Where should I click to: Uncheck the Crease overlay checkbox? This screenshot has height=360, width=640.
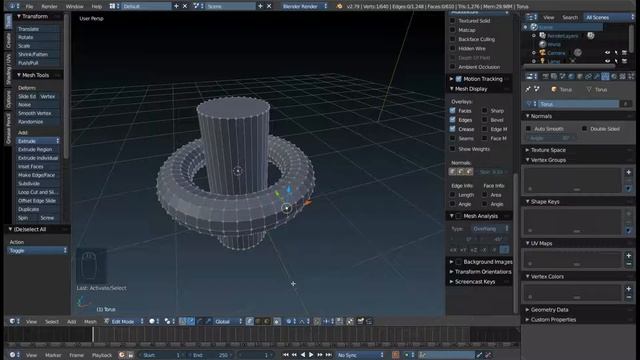pyautogui.click(x=452, y=129)
